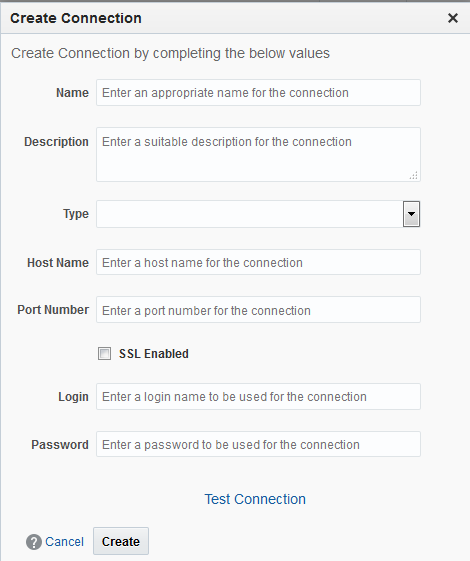Image resolution: width=470 pixels, height=561 pixels.
Task: Focus the Login input field
Action: (258, 396)
